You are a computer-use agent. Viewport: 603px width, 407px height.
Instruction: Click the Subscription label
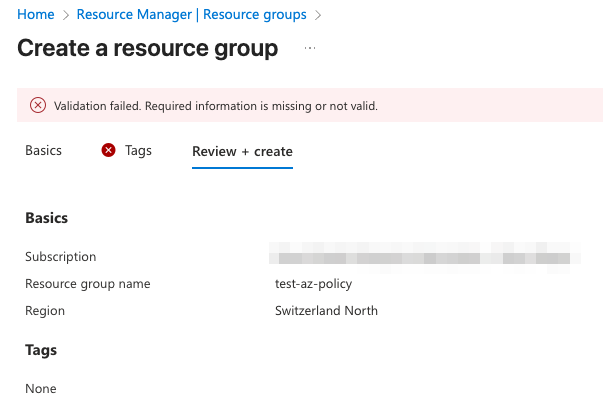(x=61, y=257)
